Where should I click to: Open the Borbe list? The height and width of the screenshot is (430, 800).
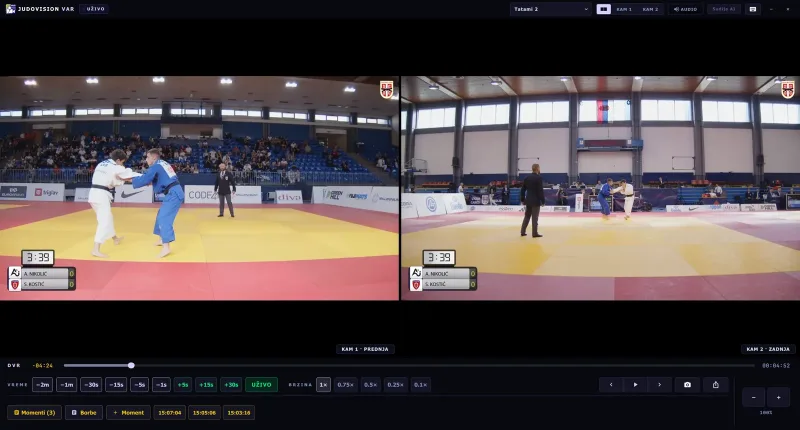tap(84, 413)
